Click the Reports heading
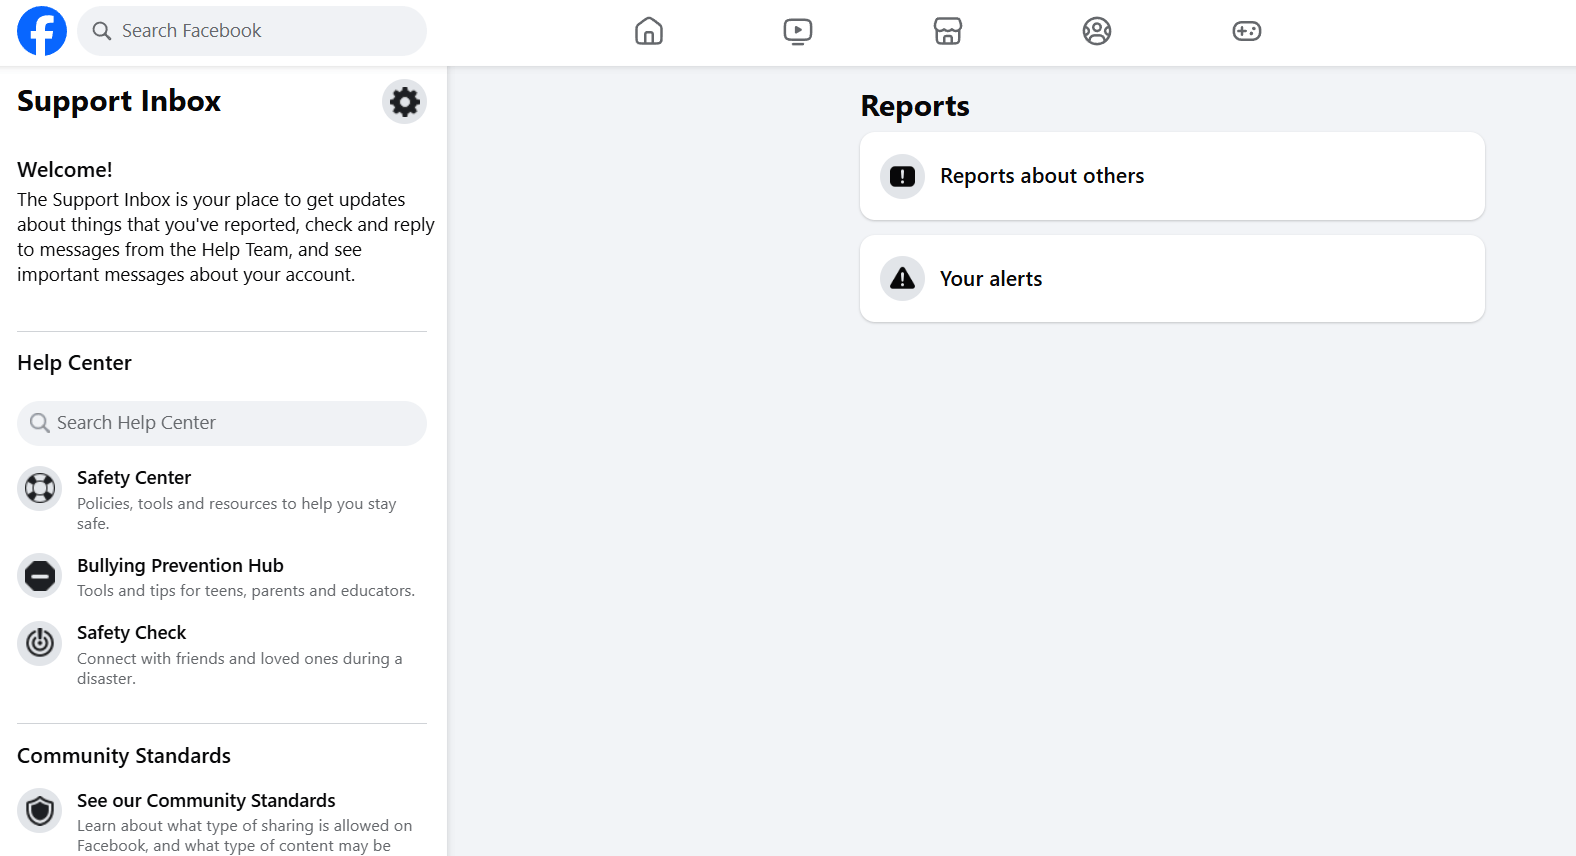The height and width of the screenshot is (856, 1576). pos(915,106)
